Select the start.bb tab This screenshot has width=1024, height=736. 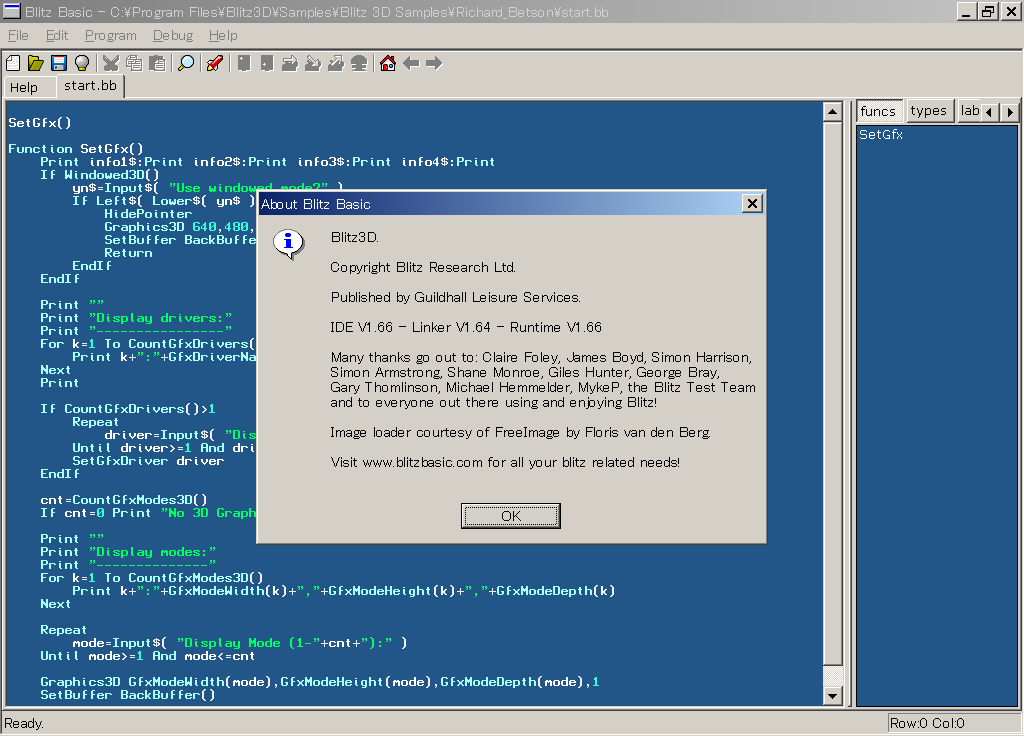pos(90,86)
